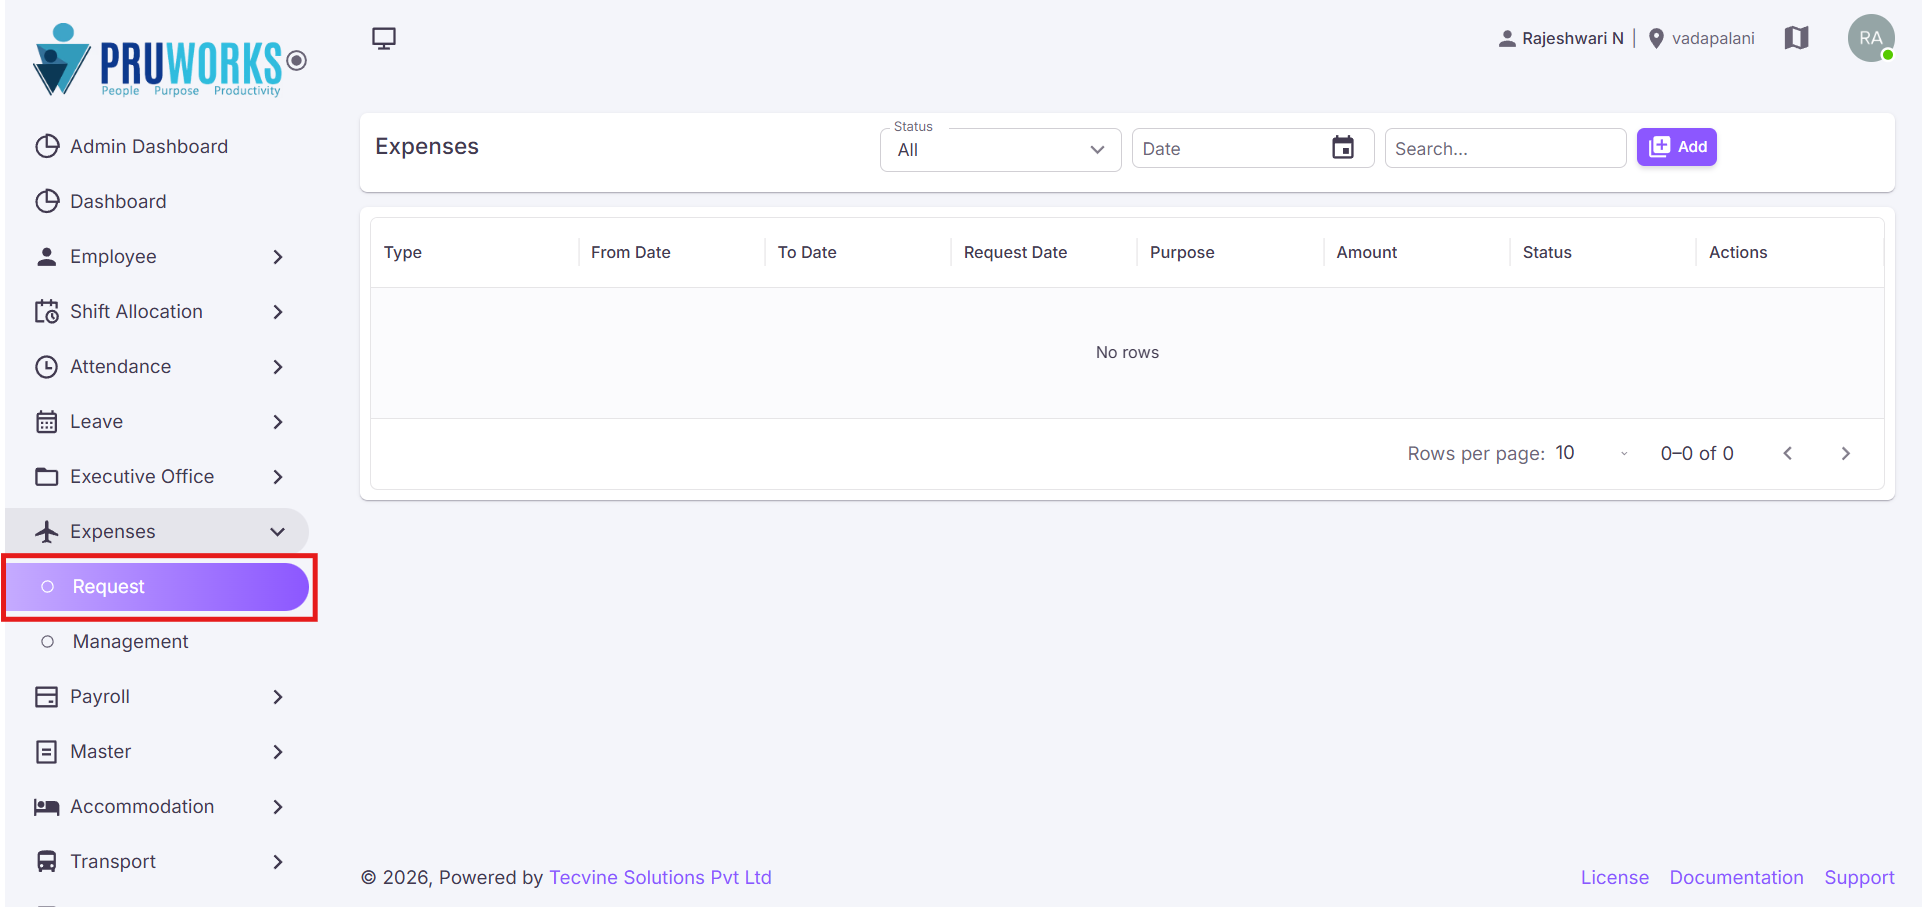Click the location pin icon beside vadapalani

pyautogui.click(x=1656, y=38)
